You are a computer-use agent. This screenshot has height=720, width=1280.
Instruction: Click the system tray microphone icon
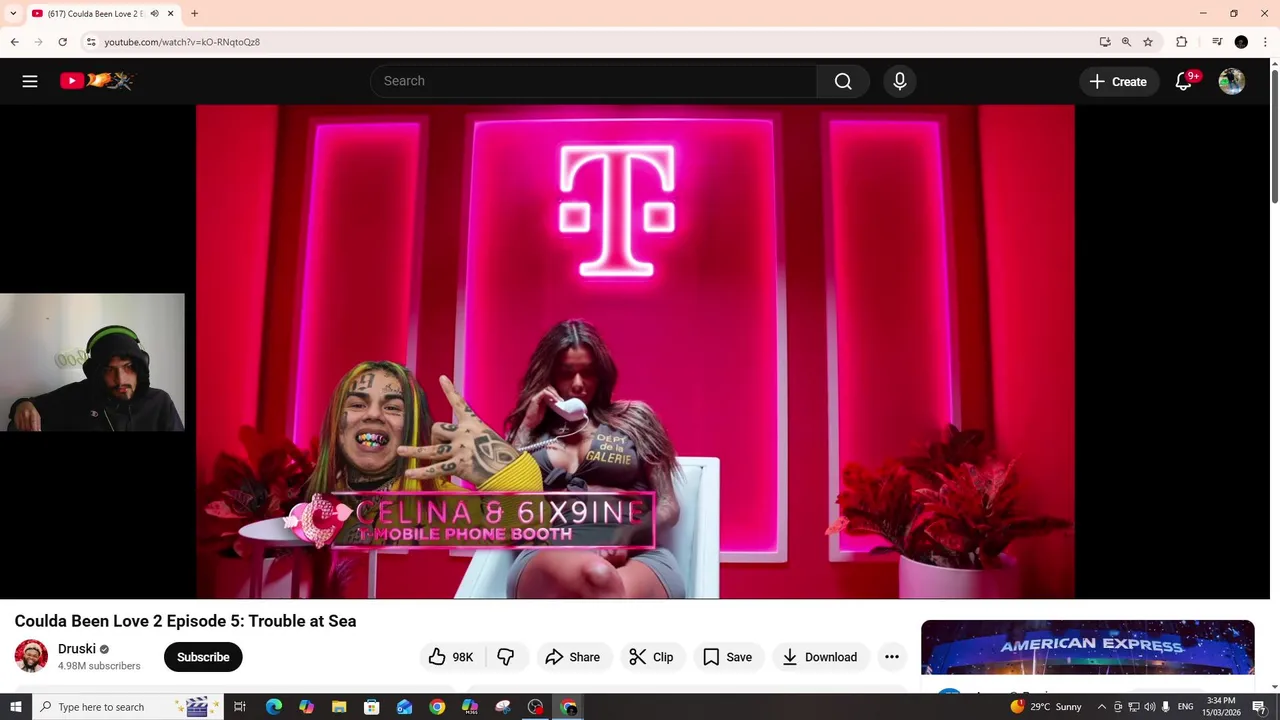1165,707
